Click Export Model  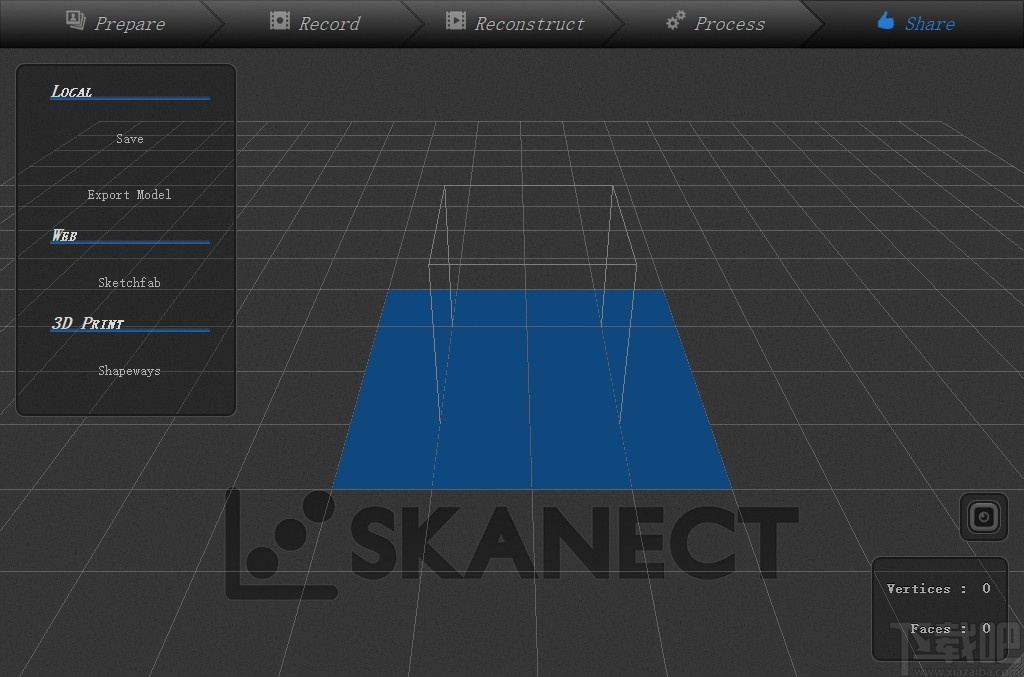coord(129,194)
